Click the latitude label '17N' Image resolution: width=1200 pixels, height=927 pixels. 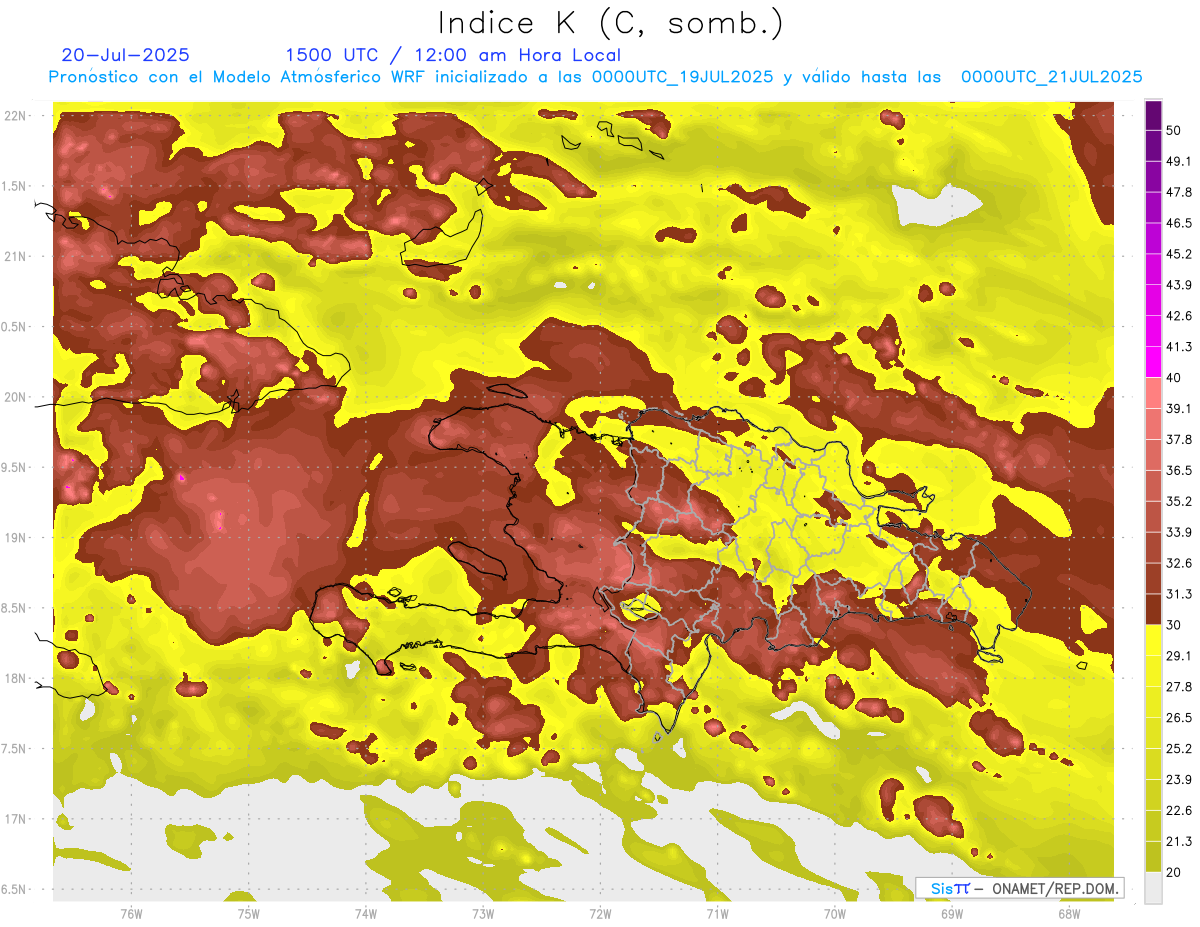tap(17, 820)
